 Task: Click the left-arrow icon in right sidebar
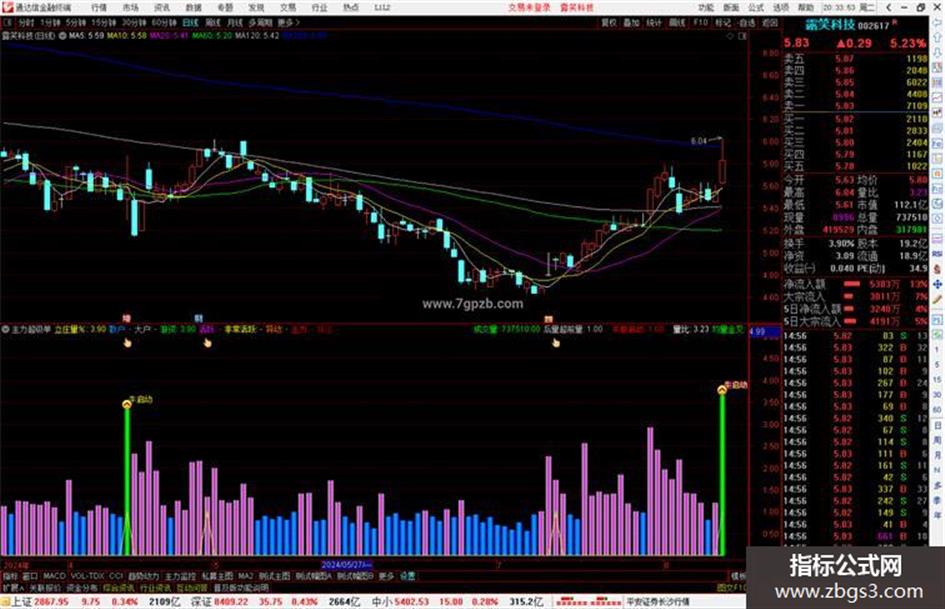pyautogui.click(x=938, y=24)
